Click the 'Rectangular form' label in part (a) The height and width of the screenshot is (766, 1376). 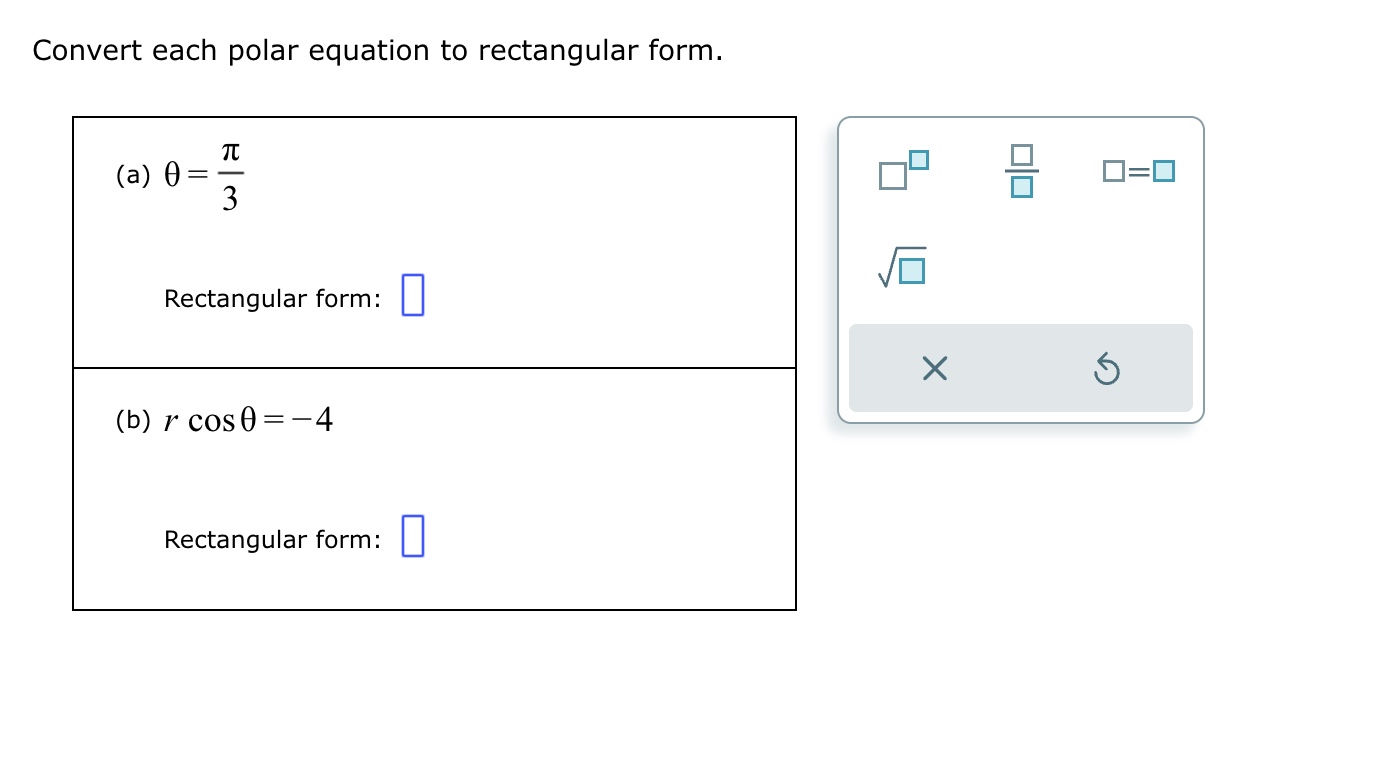coord(272,298)
